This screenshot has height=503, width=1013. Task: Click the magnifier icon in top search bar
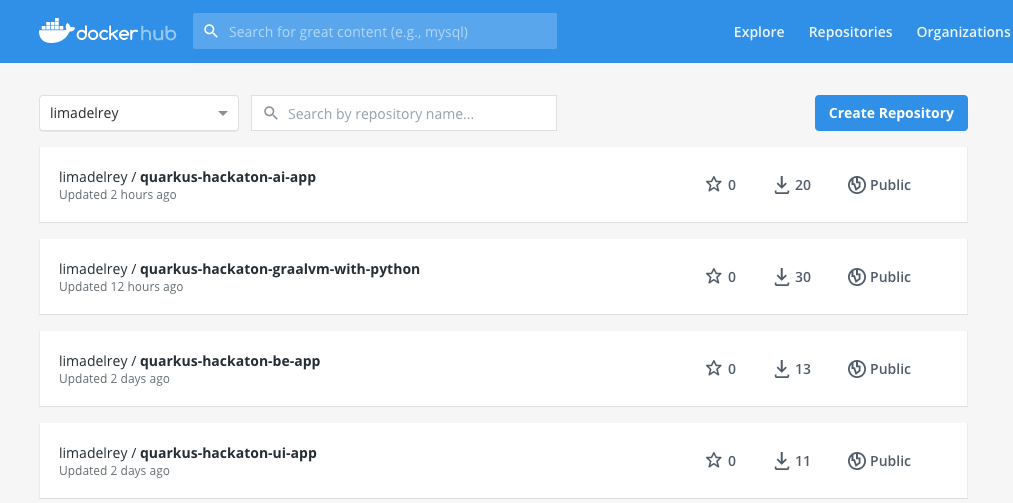[x=211, y=31]
